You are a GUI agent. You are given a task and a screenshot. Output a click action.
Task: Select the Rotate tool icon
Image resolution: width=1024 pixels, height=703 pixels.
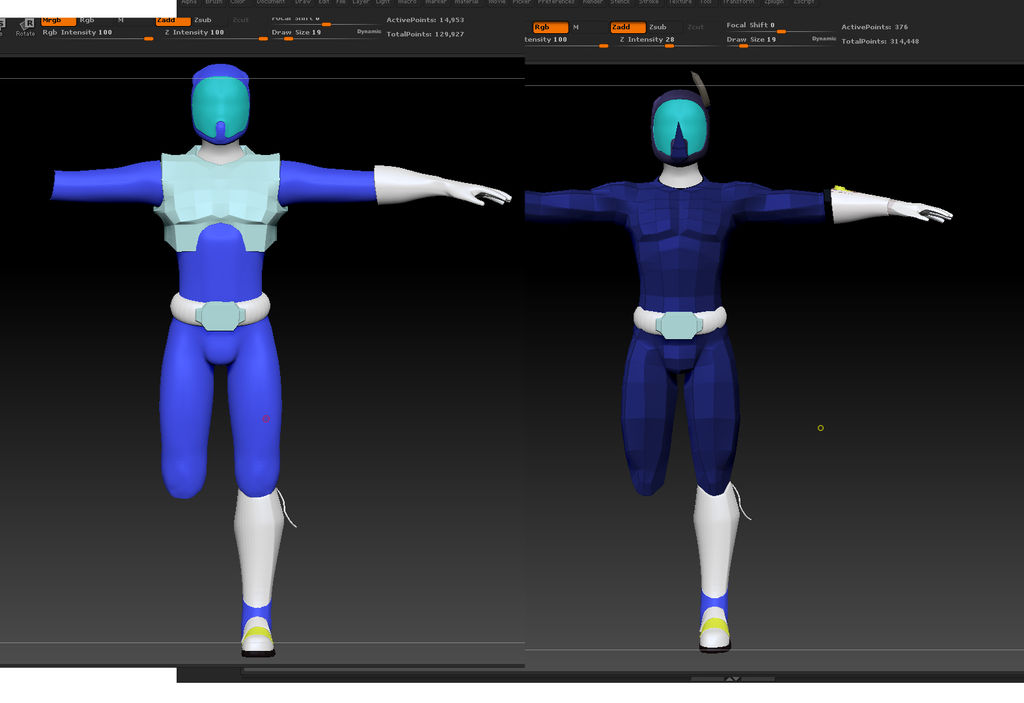coord(25,27)
